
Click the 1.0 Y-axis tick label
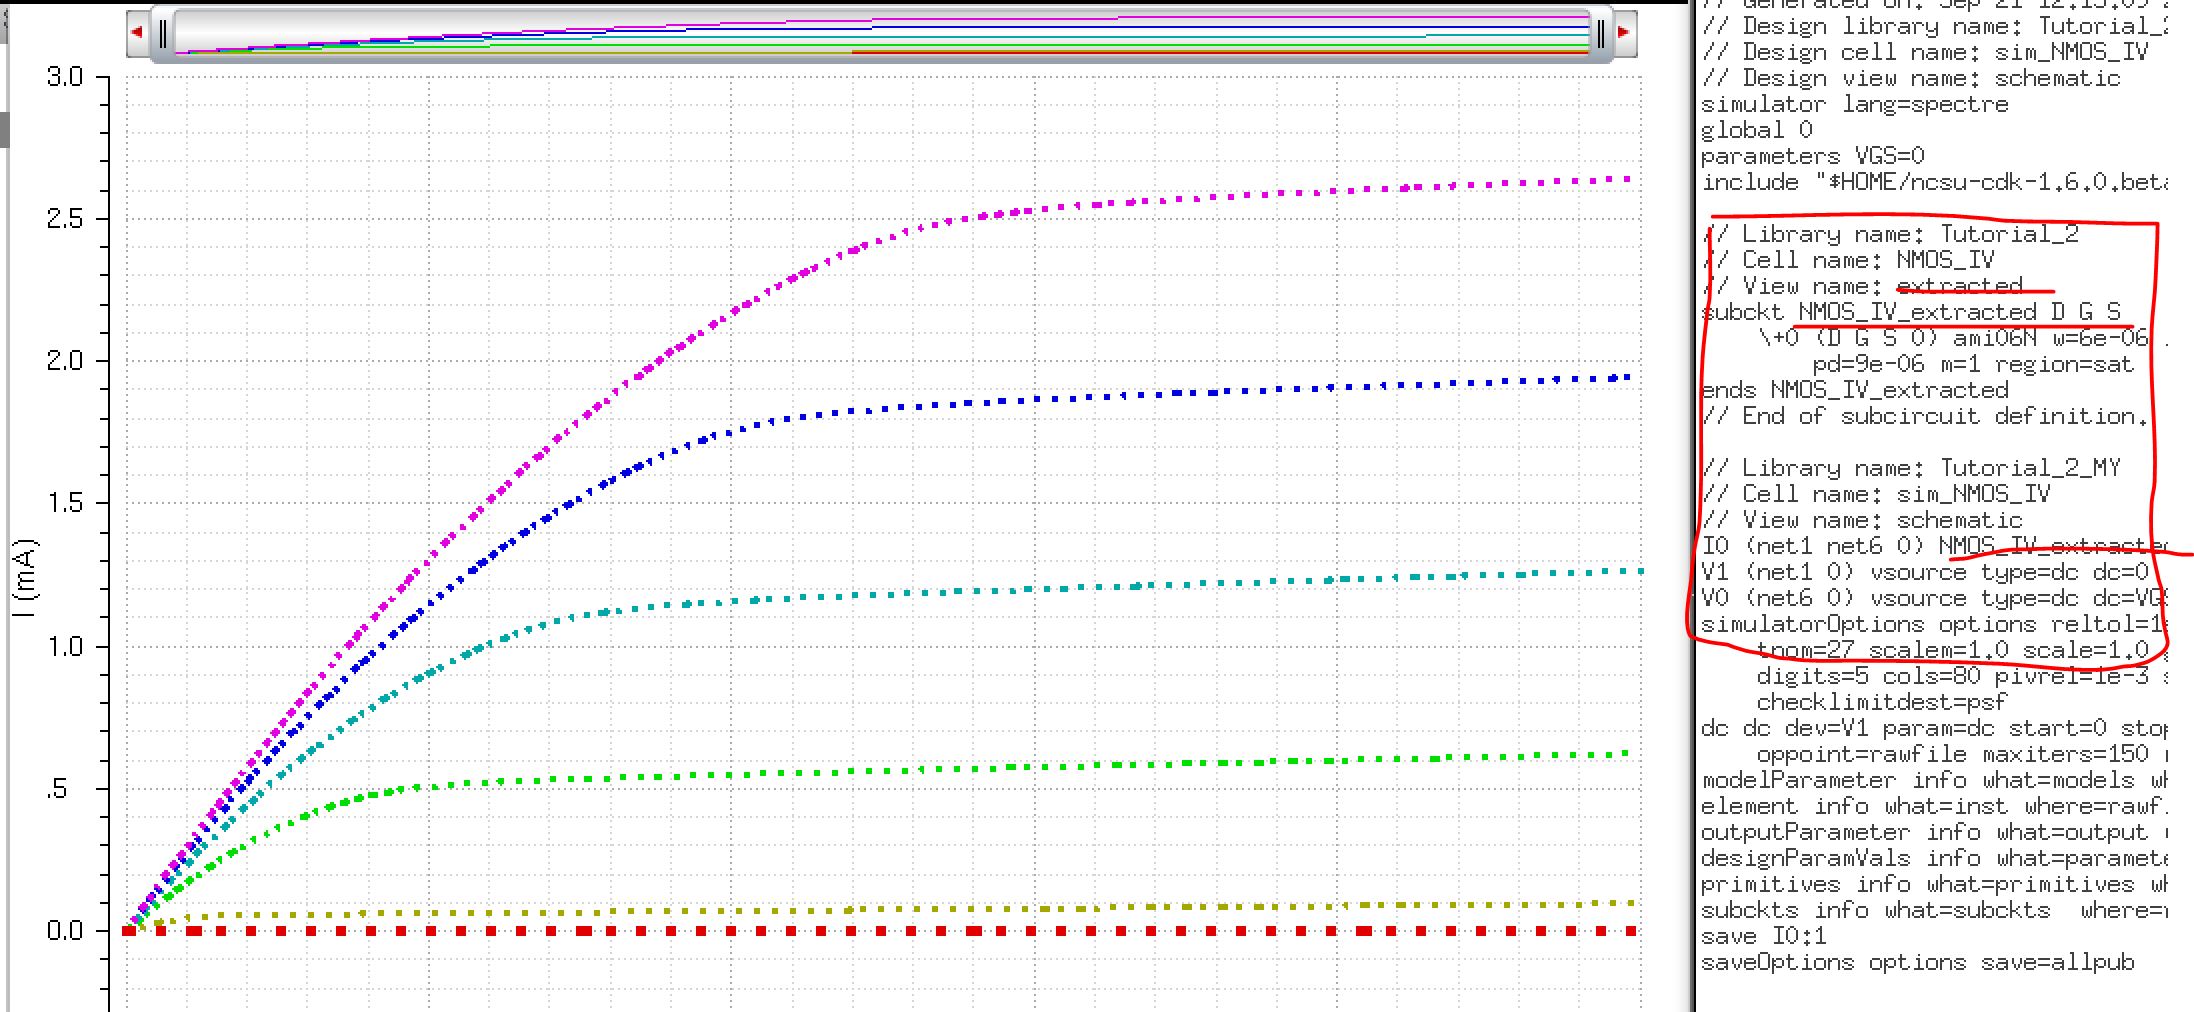click(x=65, y=646)
